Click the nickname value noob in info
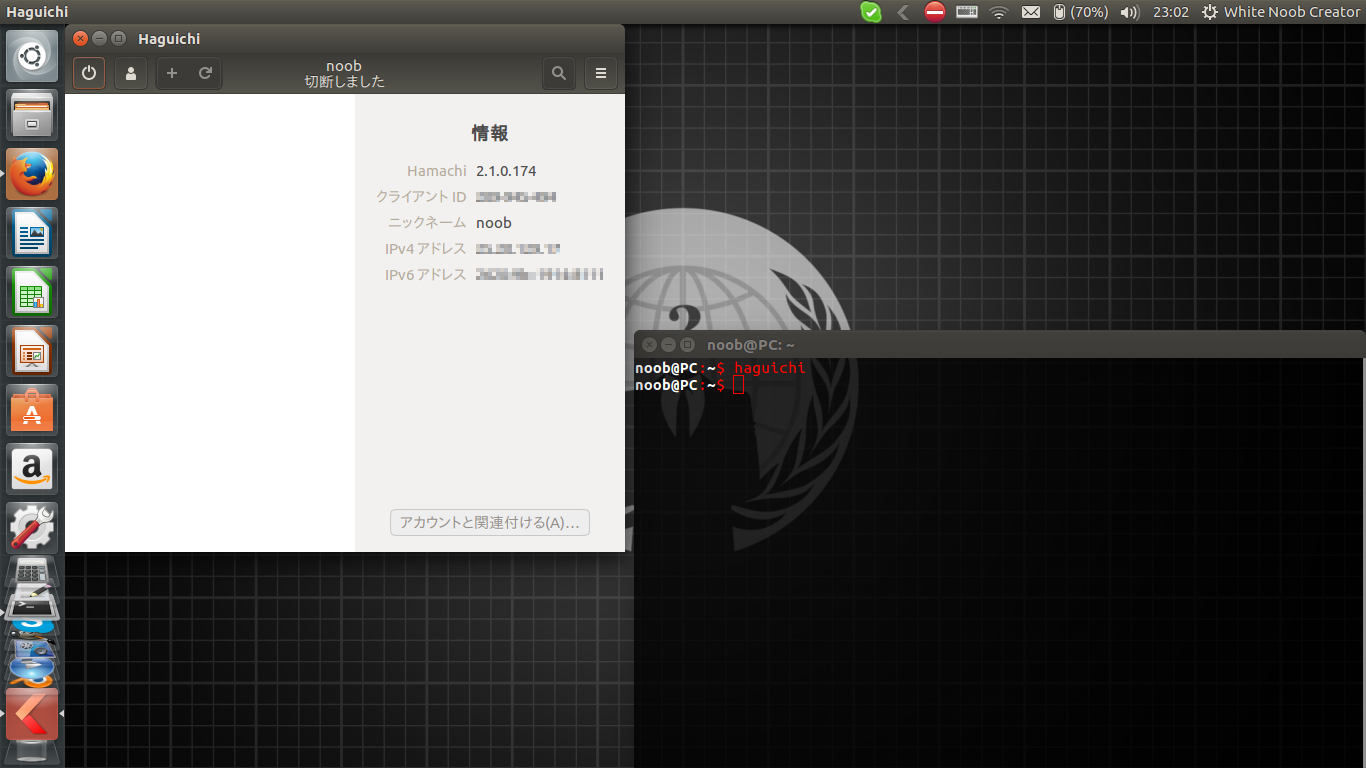1366x768 pixels. point(494,223)
